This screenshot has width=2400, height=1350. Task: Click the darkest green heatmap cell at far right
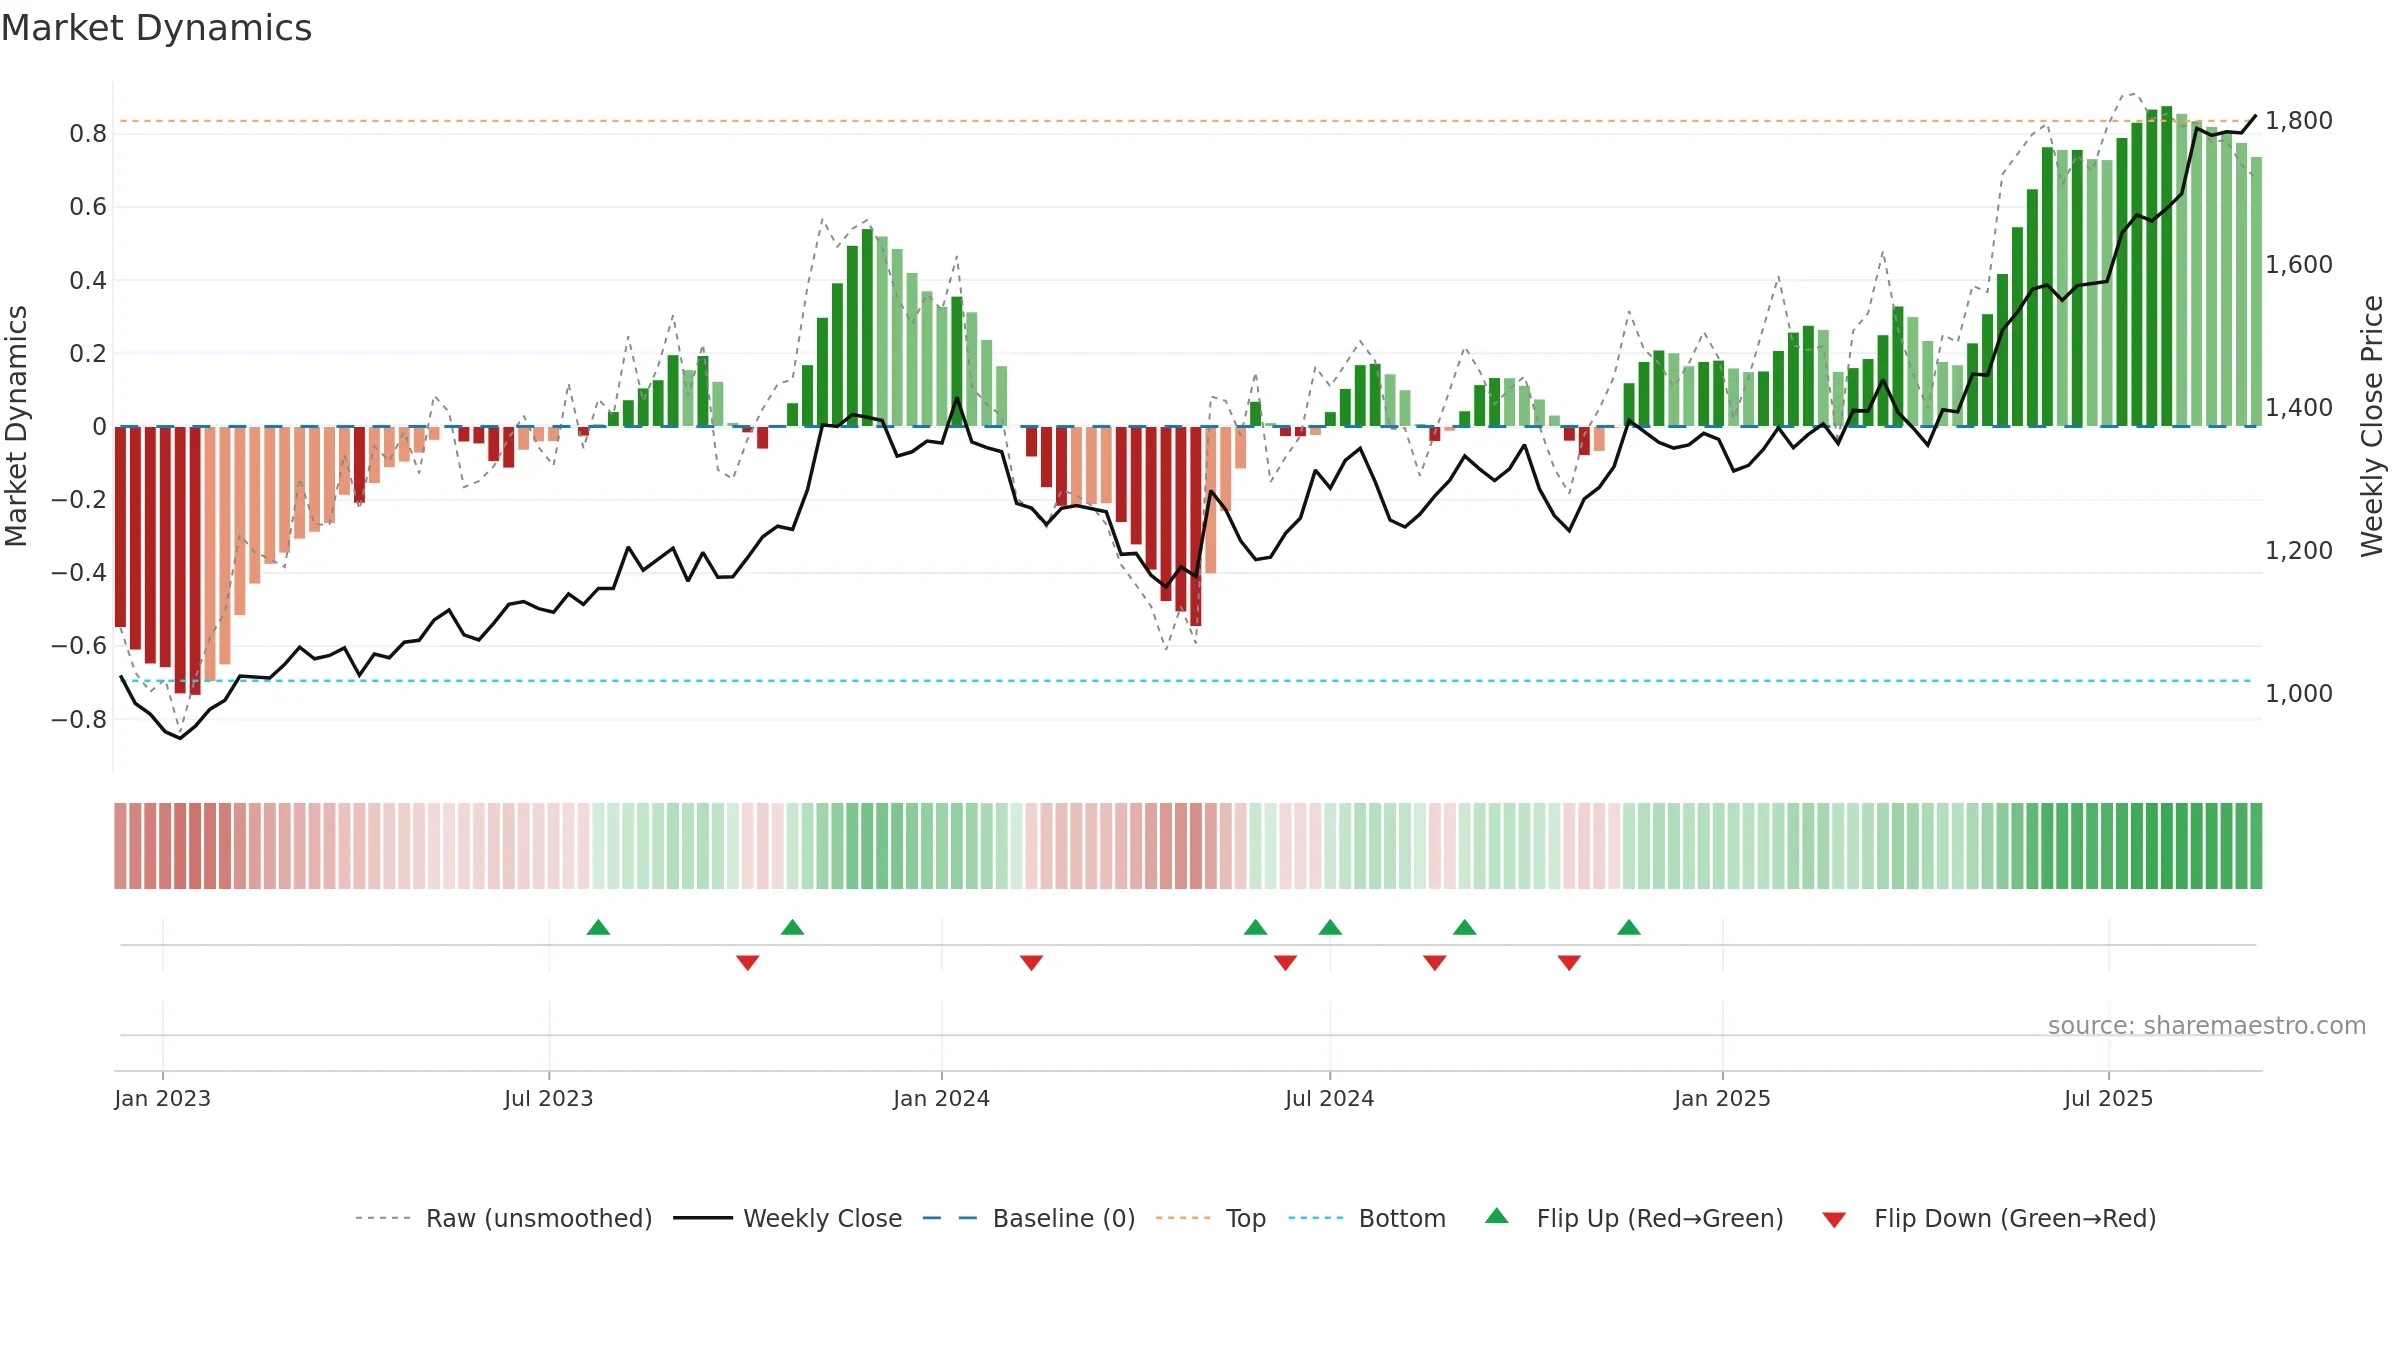pyautogui.click(x=2256, y=846)
